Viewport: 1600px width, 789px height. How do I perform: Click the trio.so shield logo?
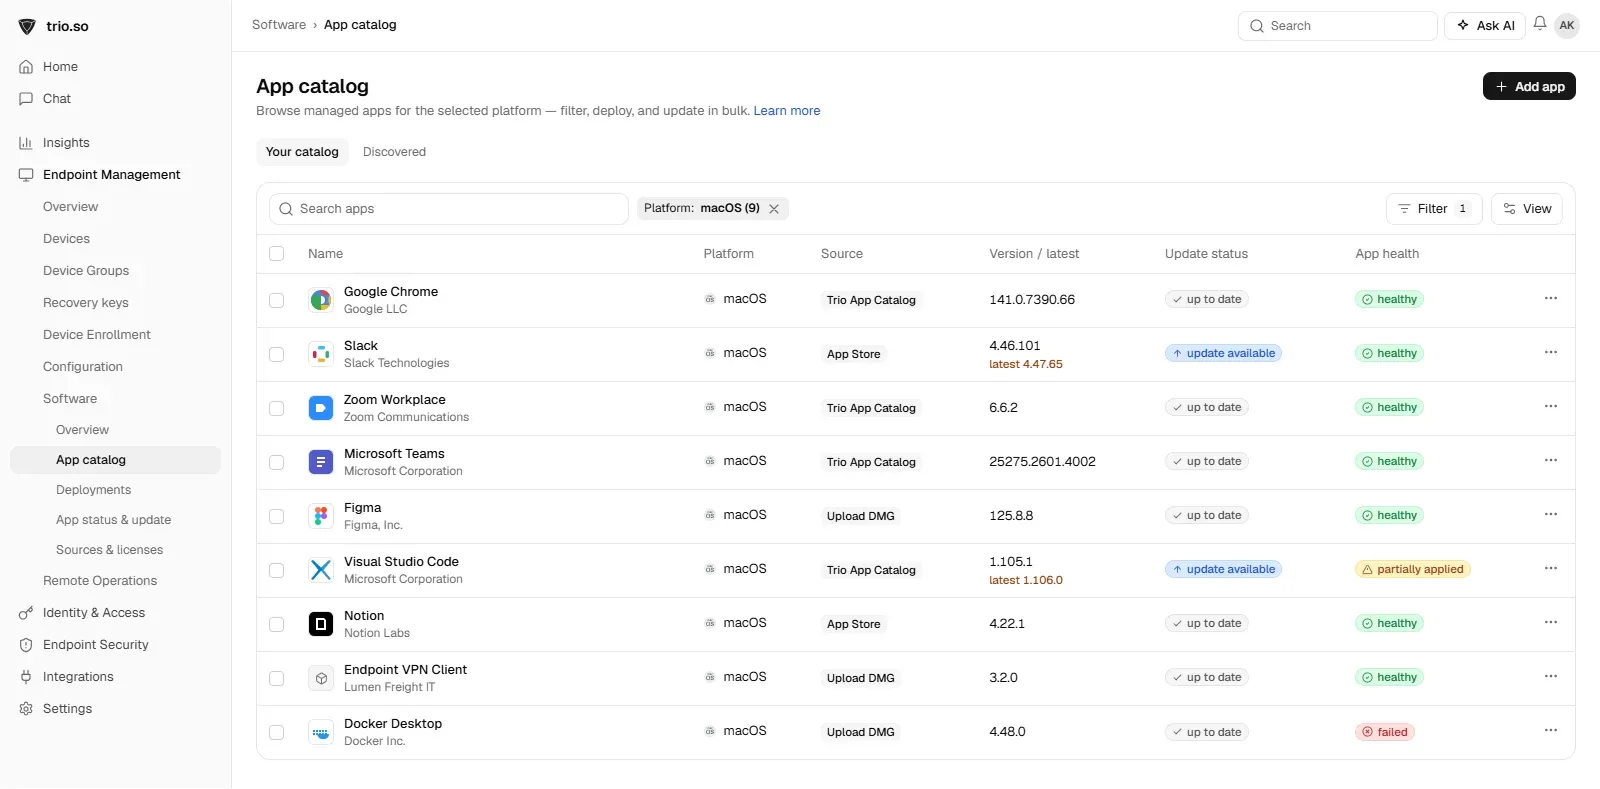point(27,26)
